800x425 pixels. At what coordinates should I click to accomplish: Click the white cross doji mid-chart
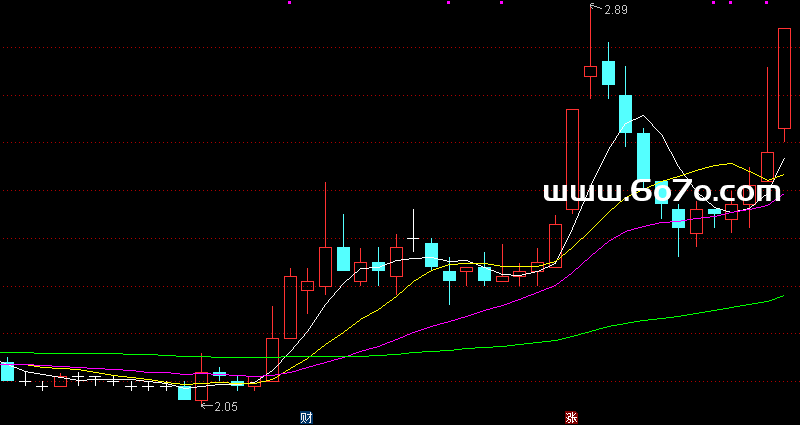(412, 237)
